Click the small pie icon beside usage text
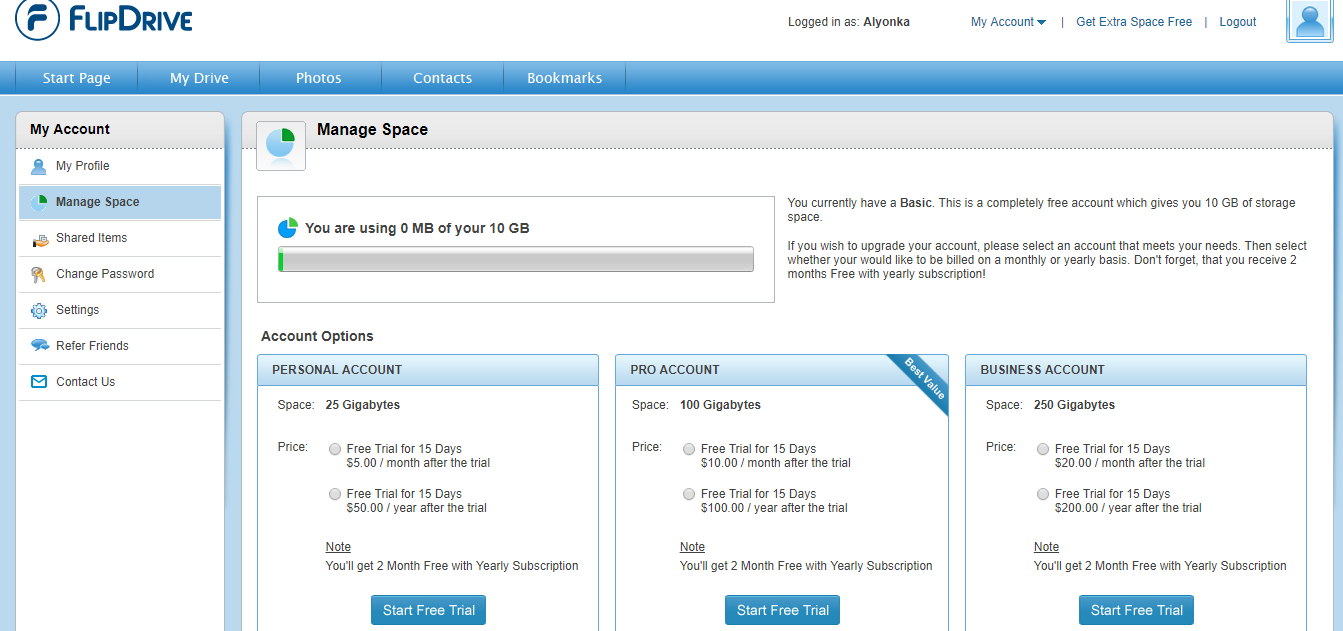This screenshot has height=631, width=1343. click(x=288, y=228)
